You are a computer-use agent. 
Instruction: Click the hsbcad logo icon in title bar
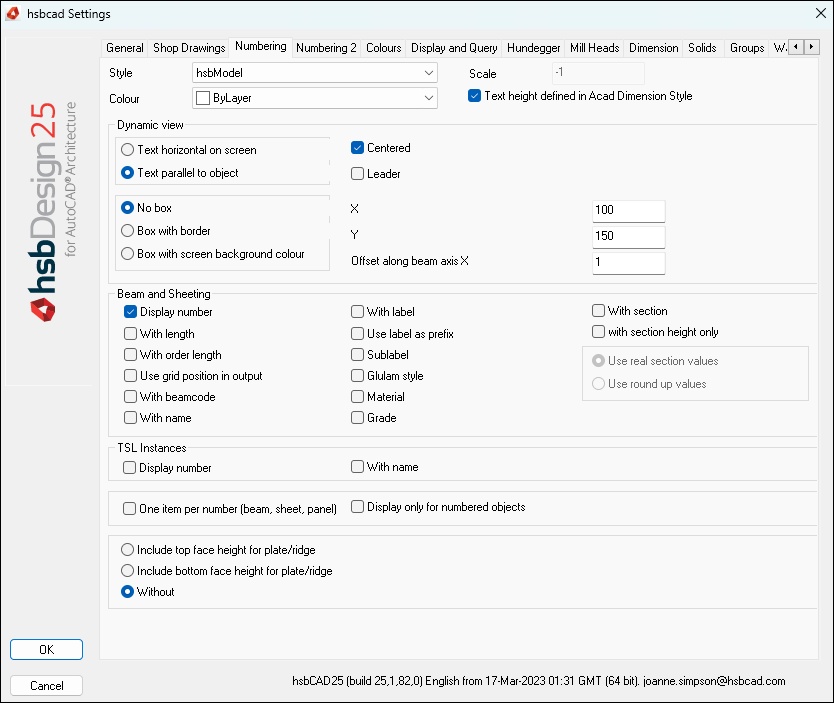coord(13,13)
